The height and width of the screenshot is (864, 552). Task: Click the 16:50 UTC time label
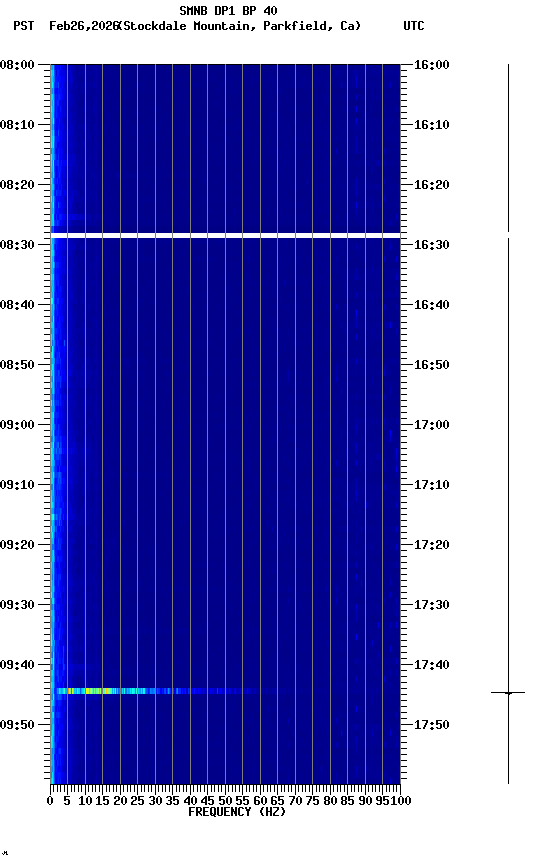point(432,365)
